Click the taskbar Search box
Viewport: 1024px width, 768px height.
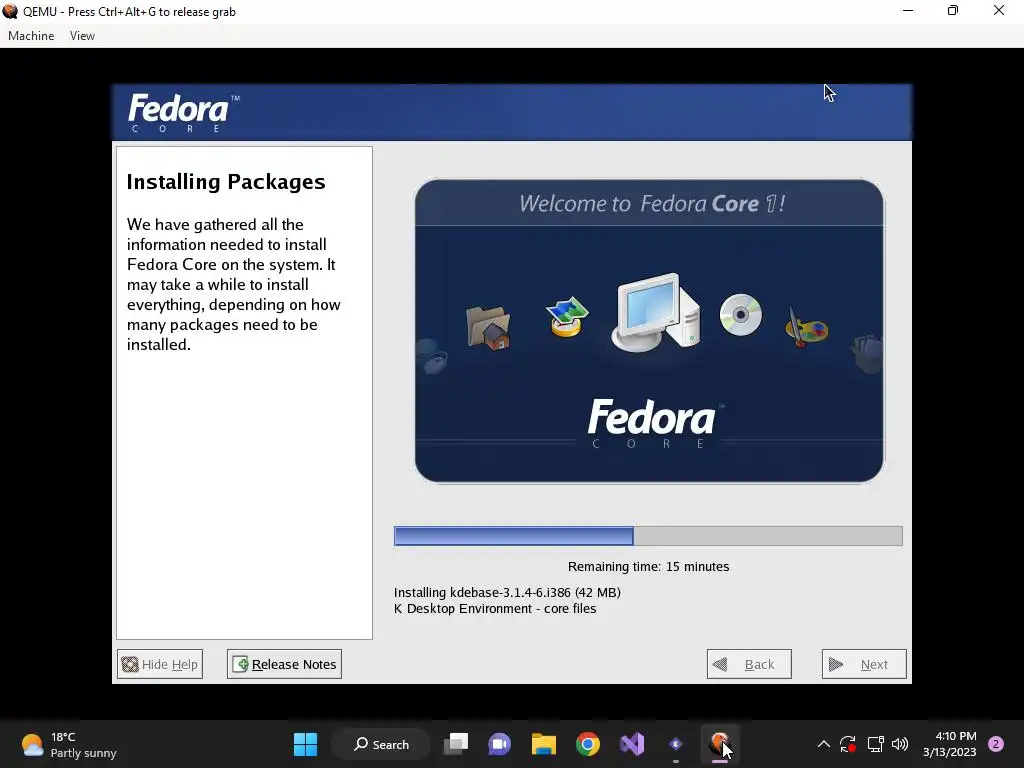pos(381,744)
